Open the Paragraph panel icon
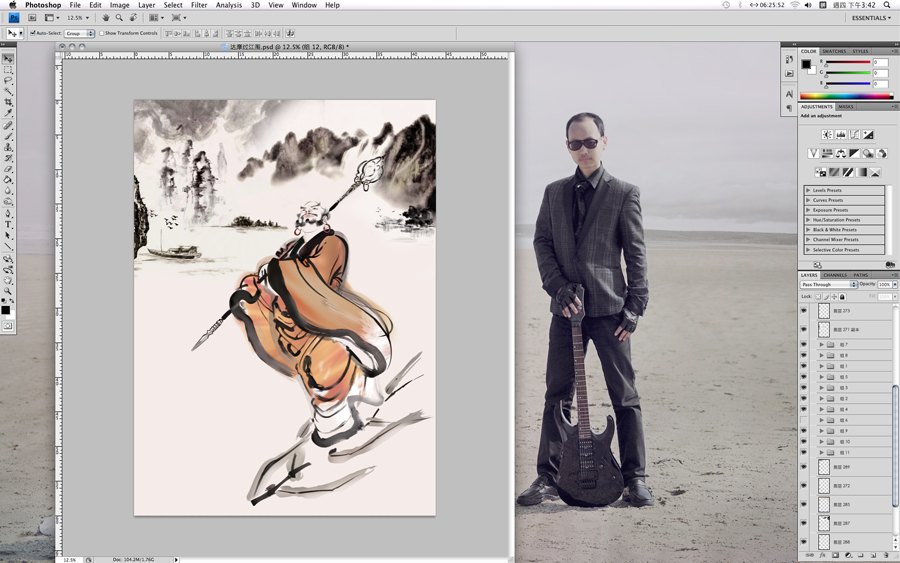Viewport: 900px width, 563px height. point(789,108)
